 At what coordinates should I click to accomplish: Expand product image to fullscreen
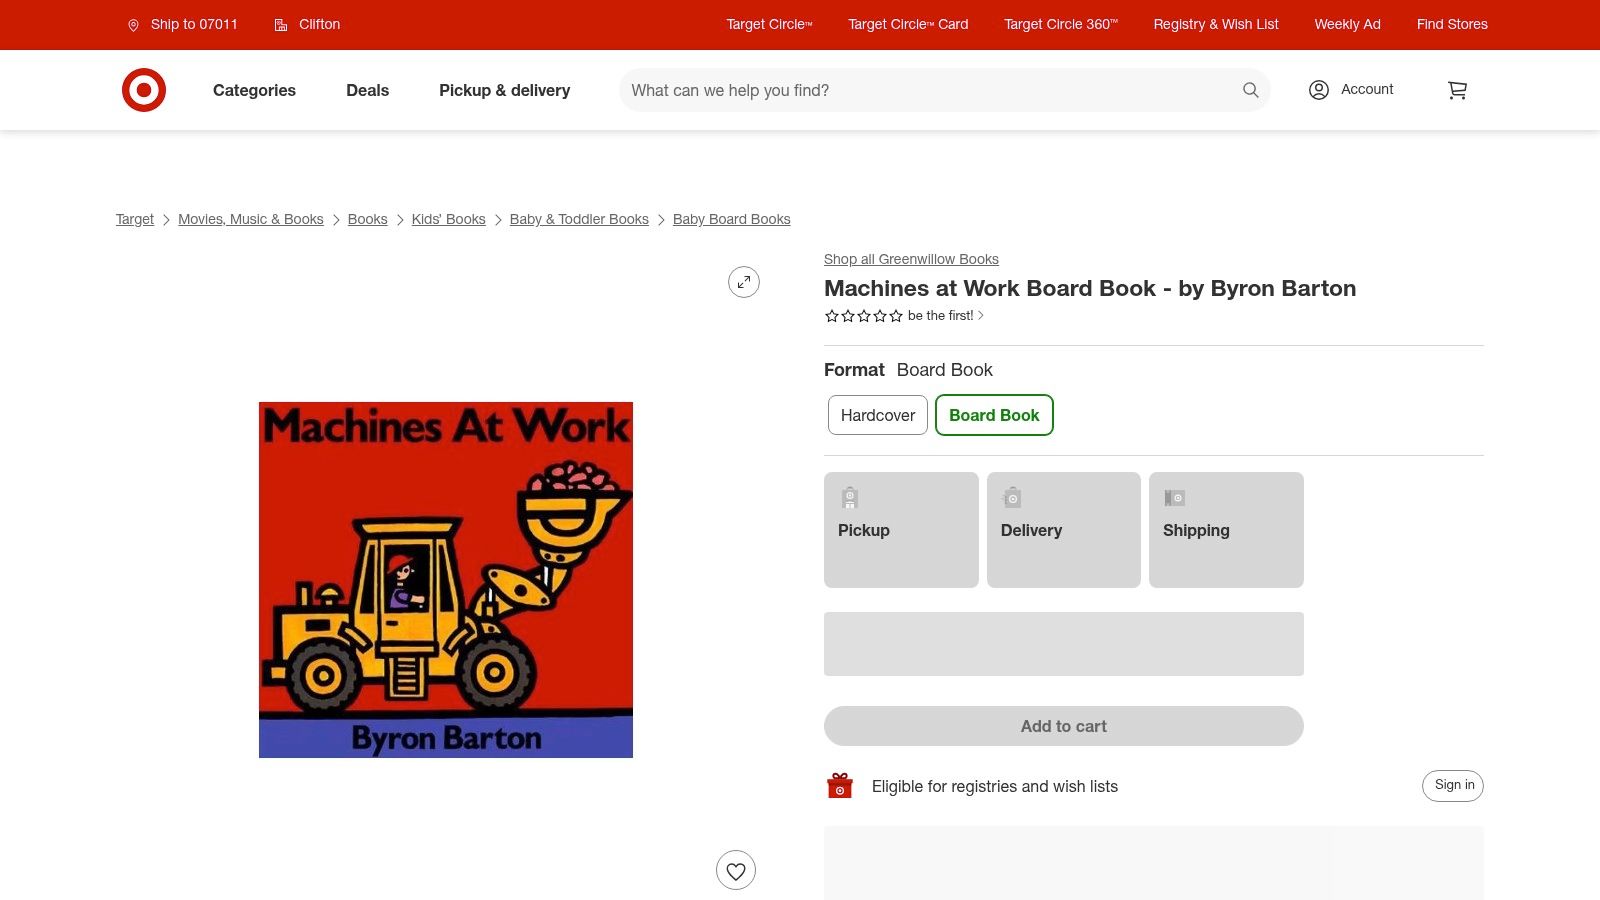744,282
